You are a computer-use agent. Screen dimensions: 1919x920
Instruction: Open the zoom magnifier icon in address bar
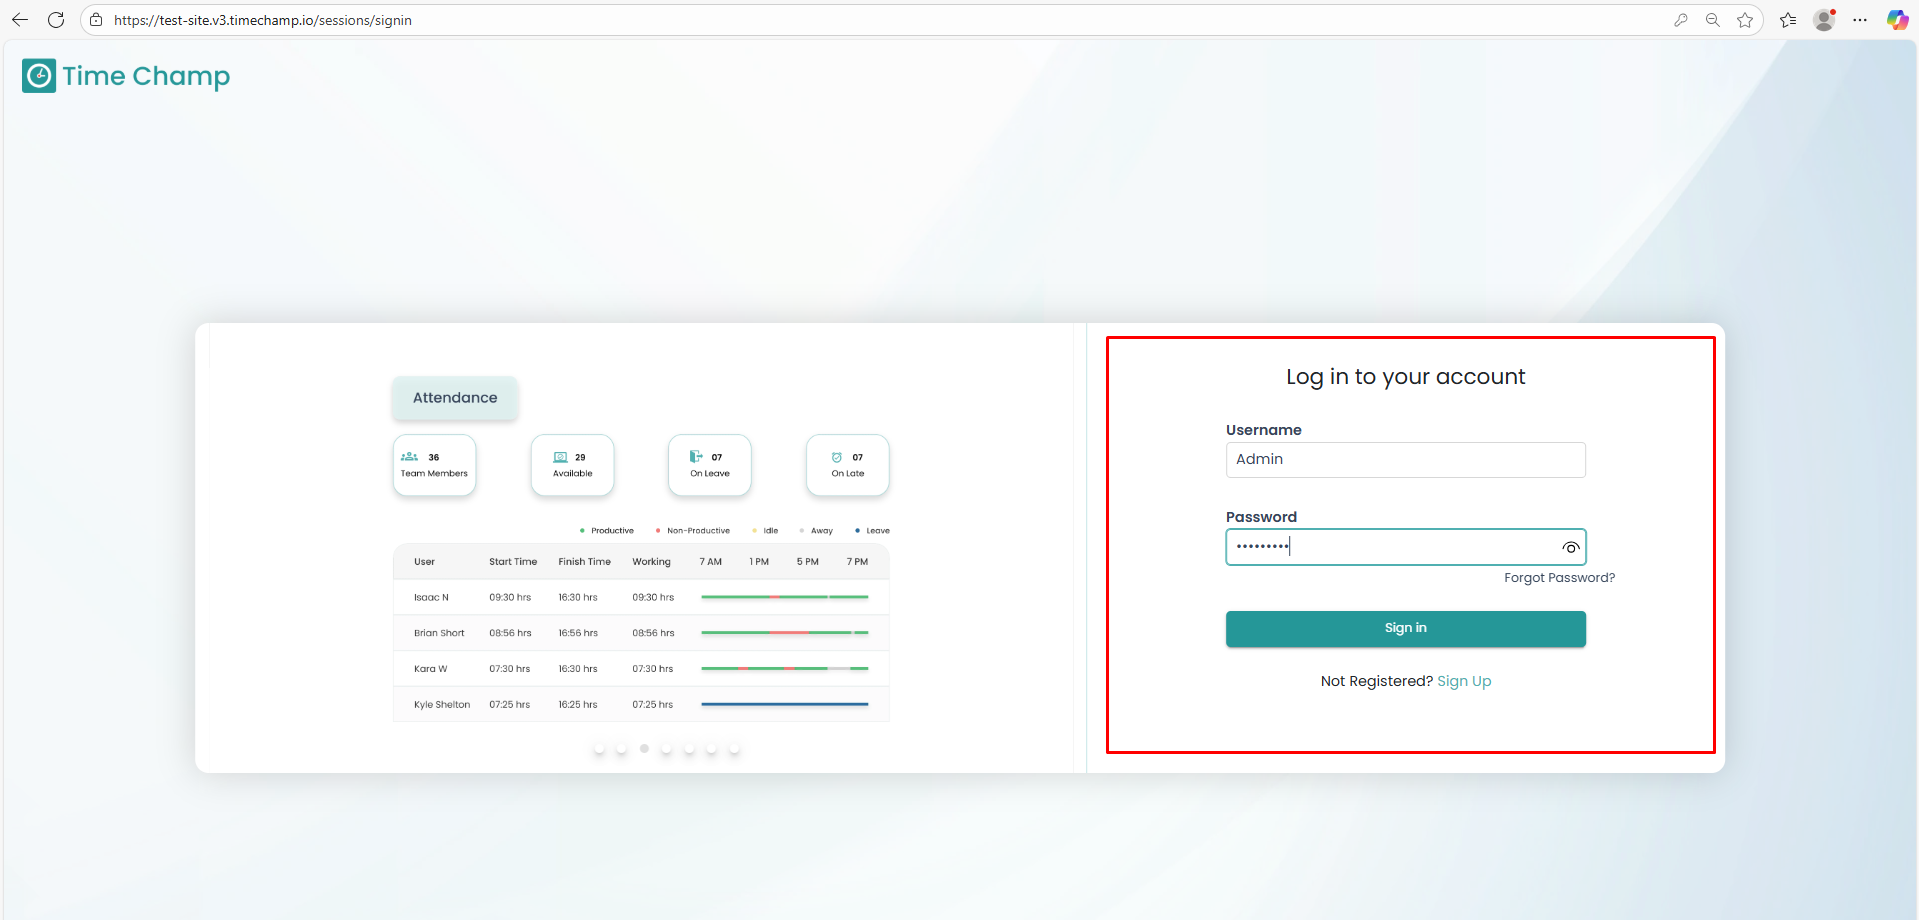coord(1712,20)
